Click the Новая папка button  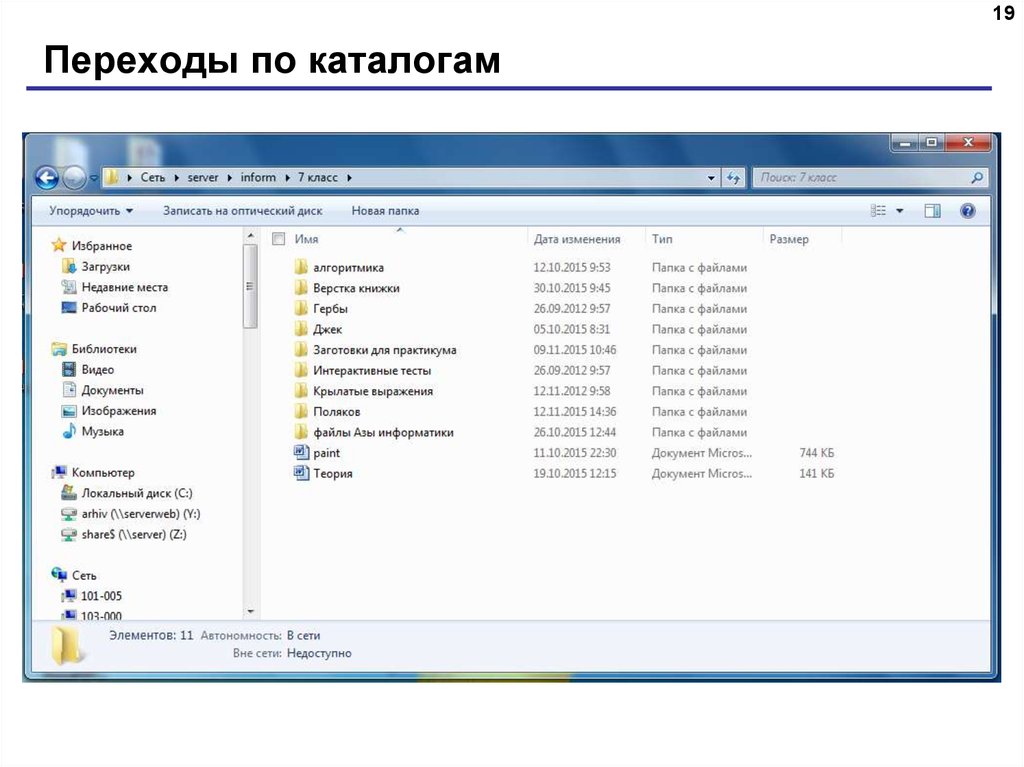[x=386, y=210]
